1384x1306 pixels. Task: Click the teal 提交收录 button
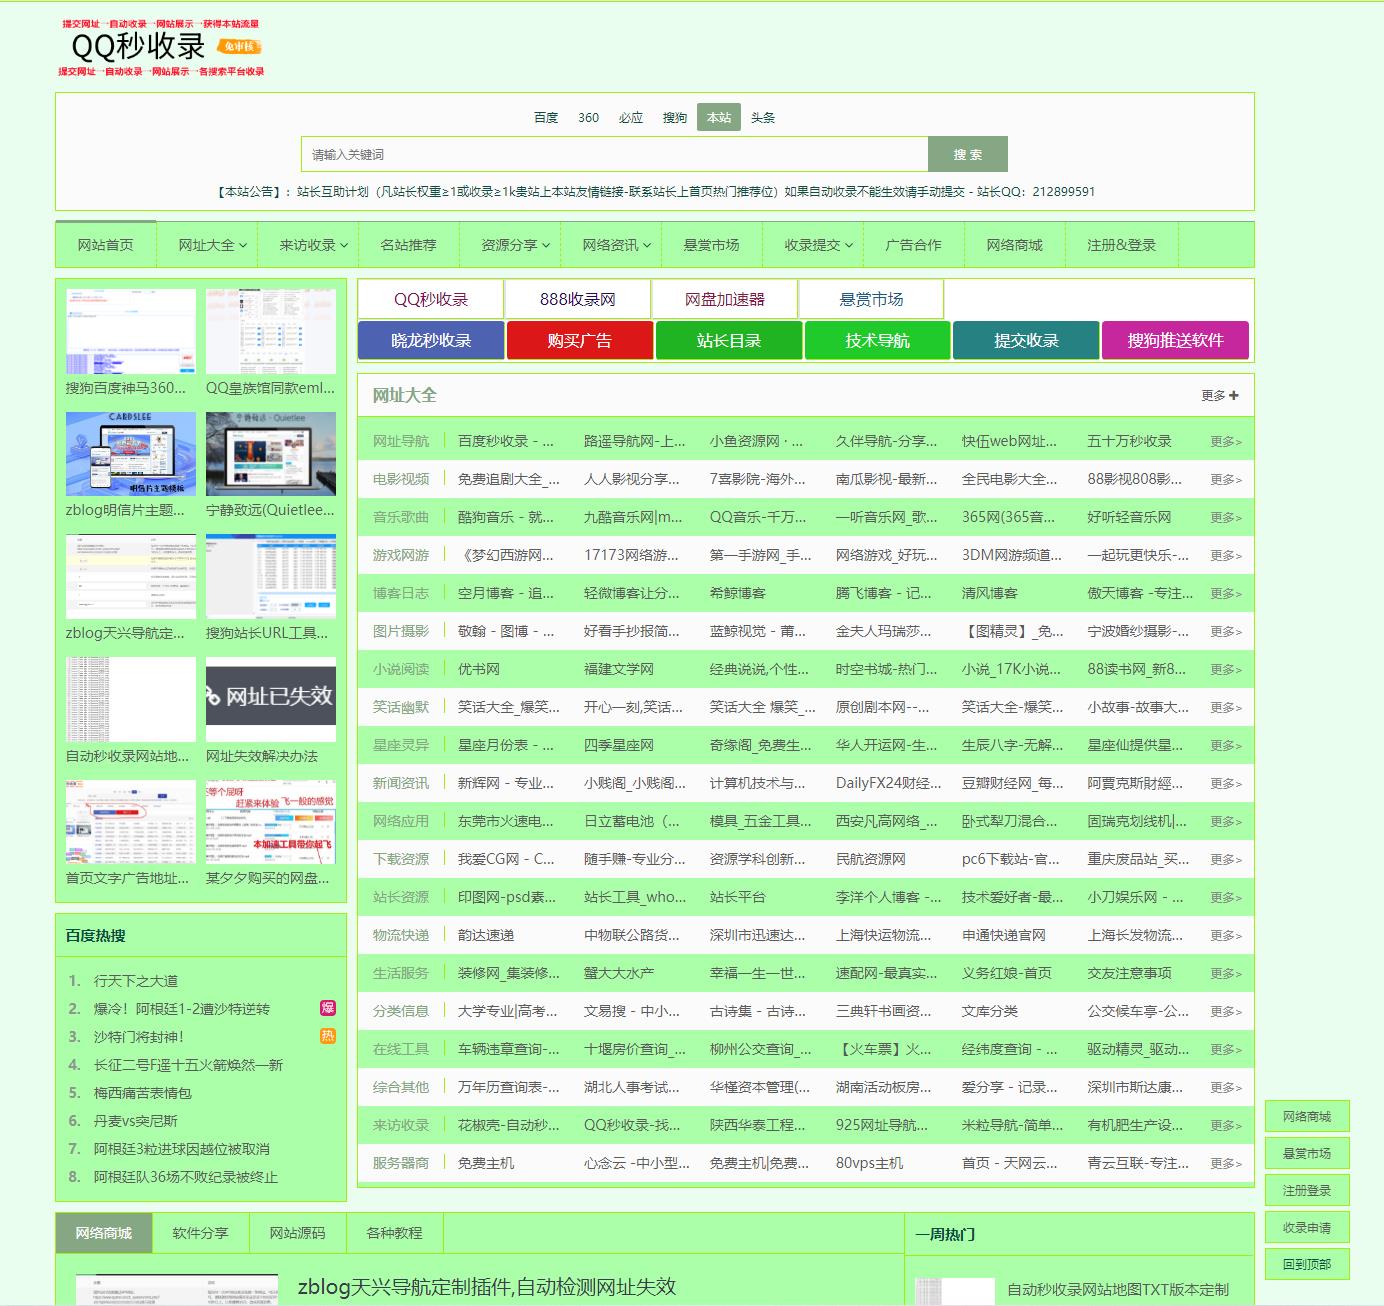pyautogui.click(x=1026, y=340)
